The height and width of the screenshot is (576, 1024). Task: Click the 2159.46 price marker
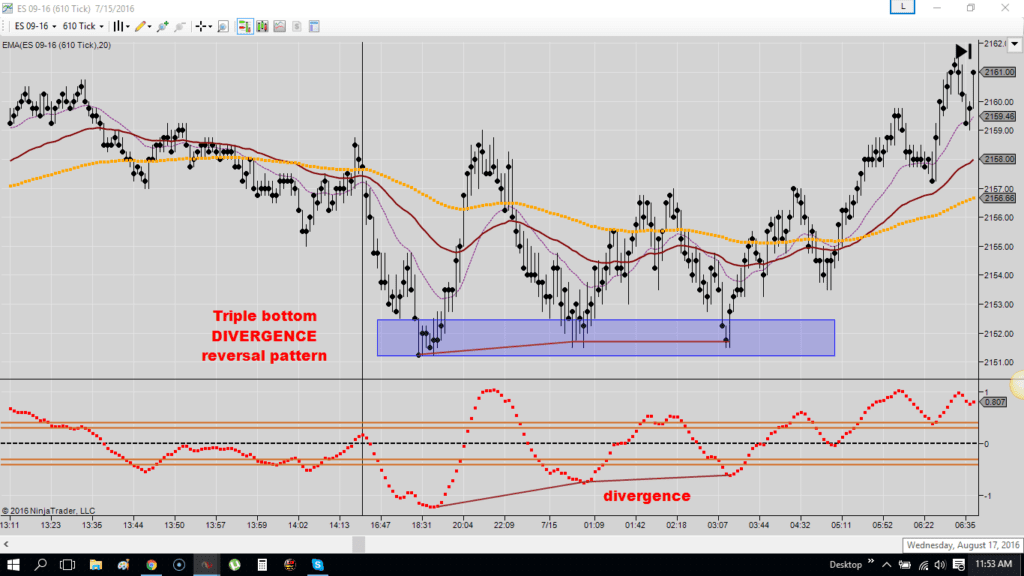pos(999,116)
